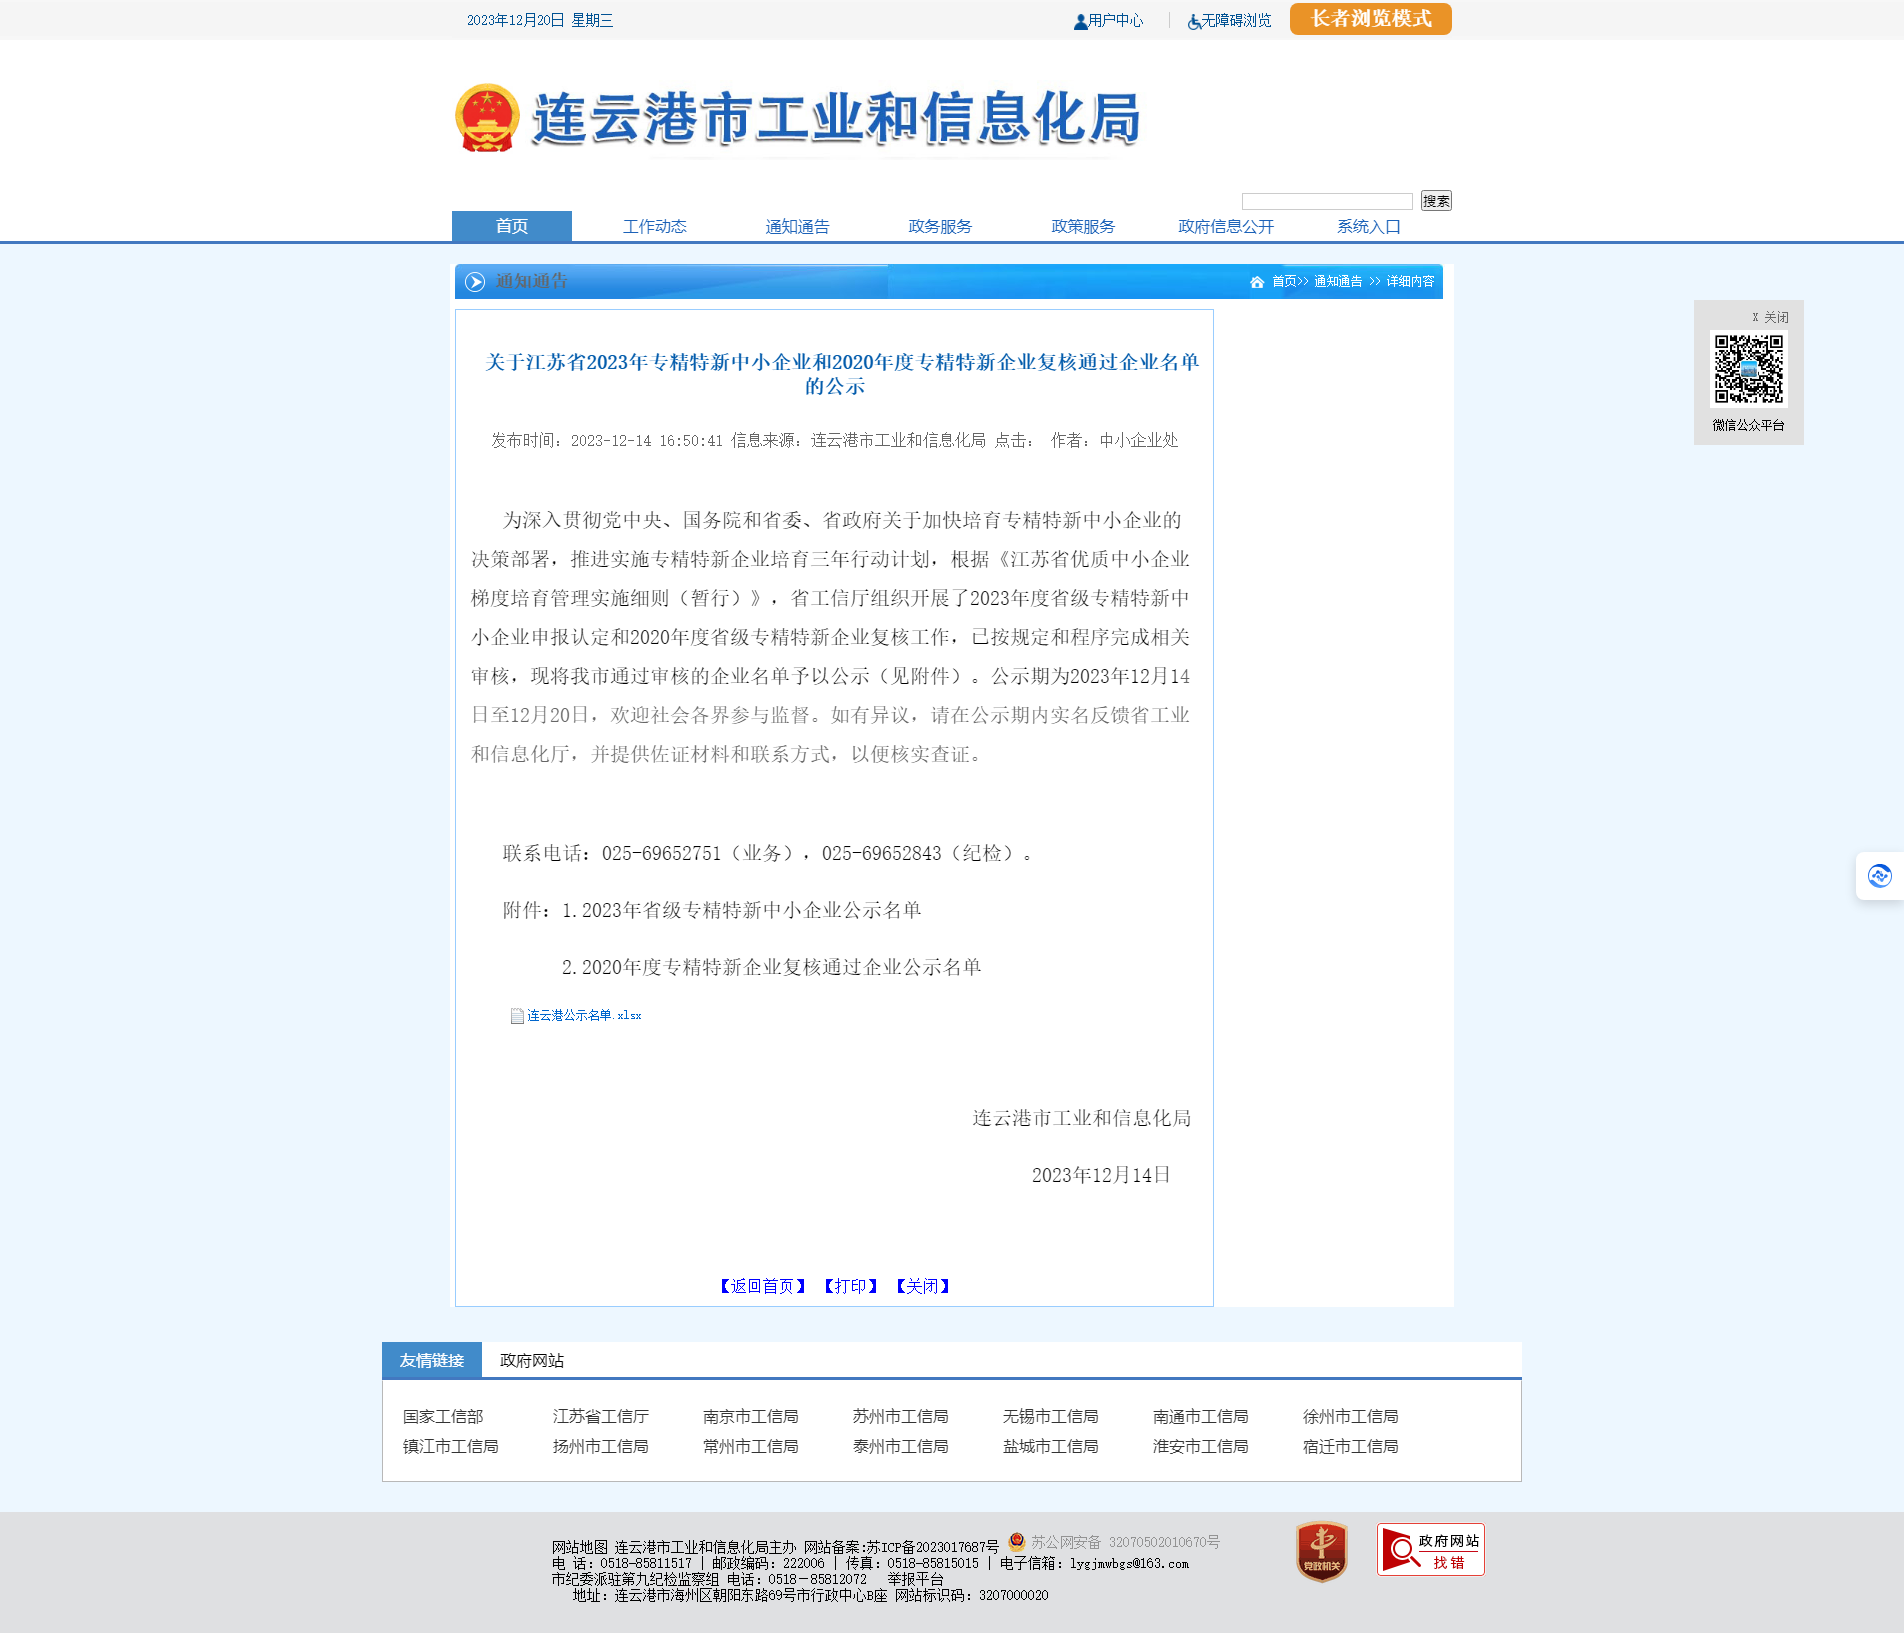Screen dimensions: 1904x1633
Task: Click the xlsx attachment file icon
Action: pos(517,1016)
